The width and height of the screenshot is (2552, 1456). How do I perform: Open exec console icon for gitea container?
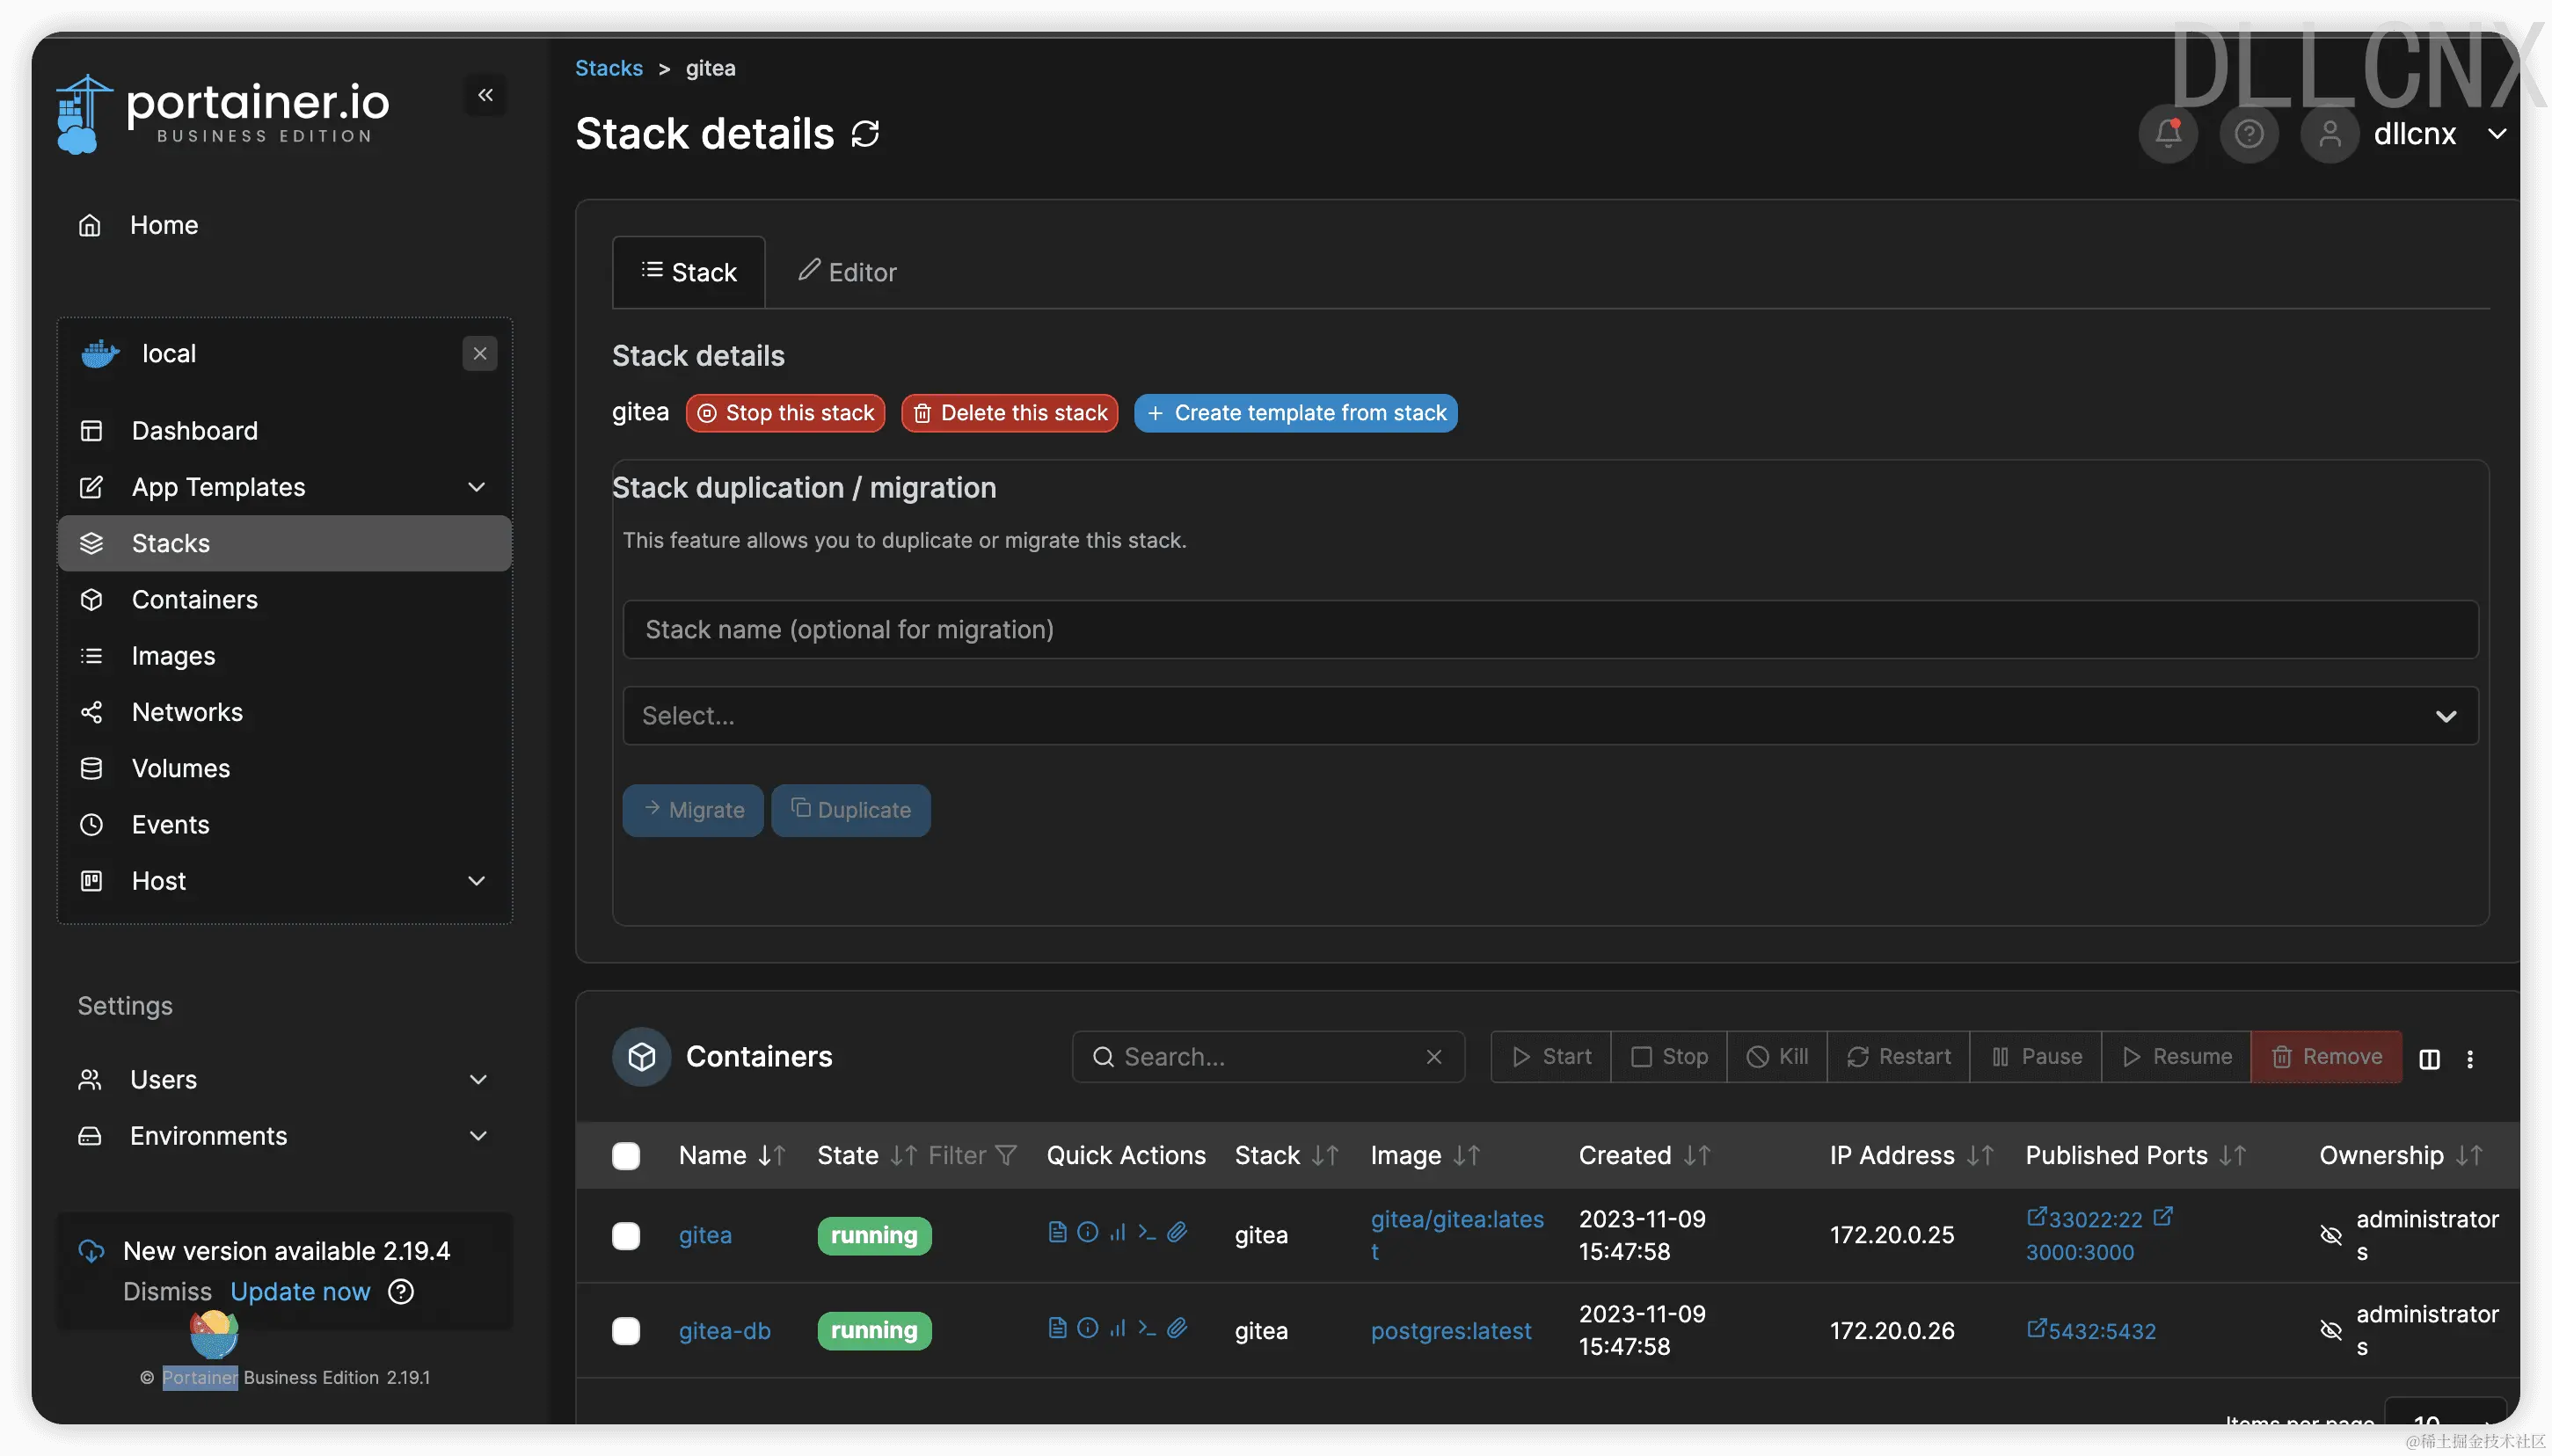click(x=1147, y=1232)
